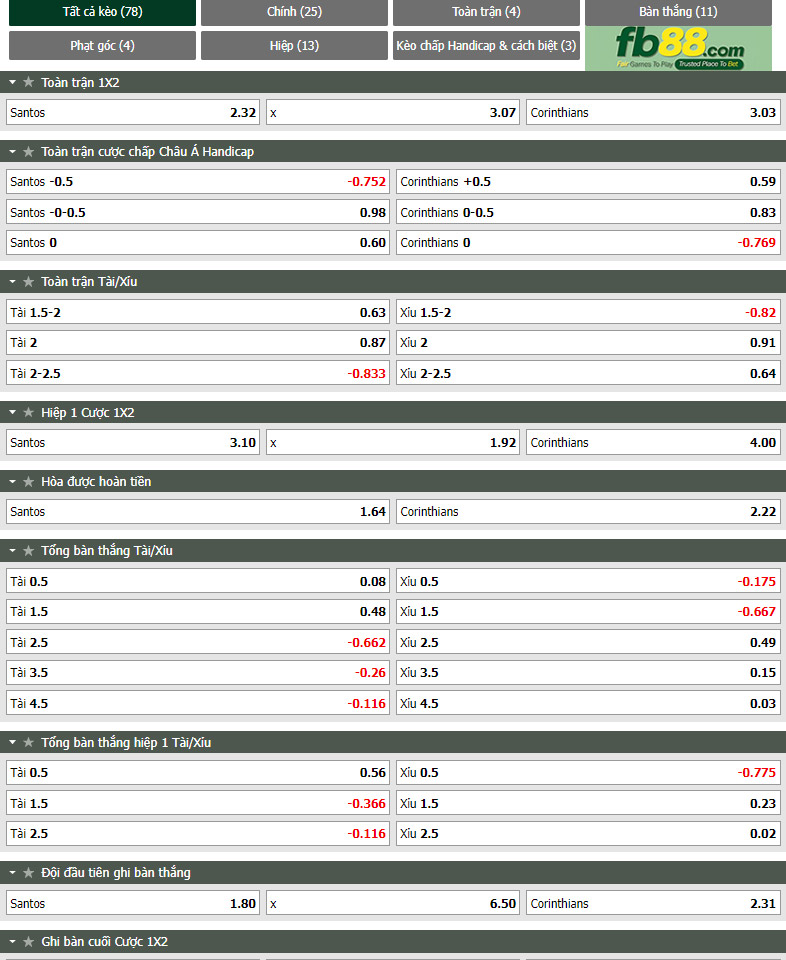Collapse the Toàn trận 1X2 section
The image size is (786, 960).
[12, 82]
